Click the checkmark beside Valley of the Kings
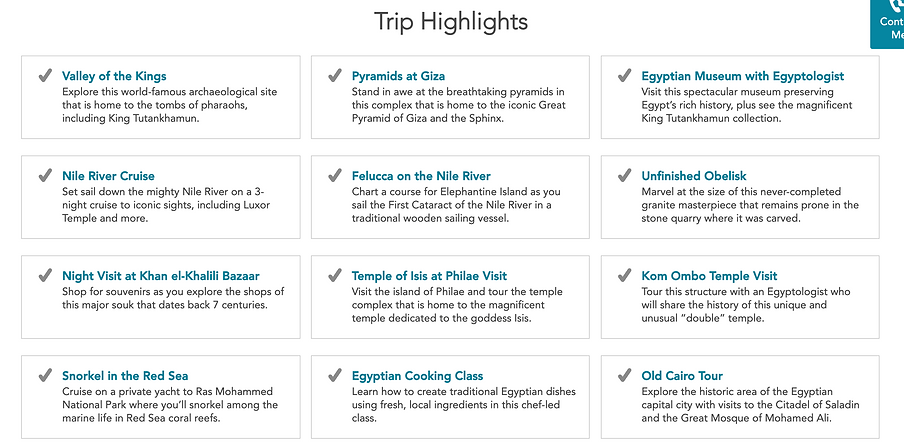Viewport: 904px width, 443px height. pos(45,76)
